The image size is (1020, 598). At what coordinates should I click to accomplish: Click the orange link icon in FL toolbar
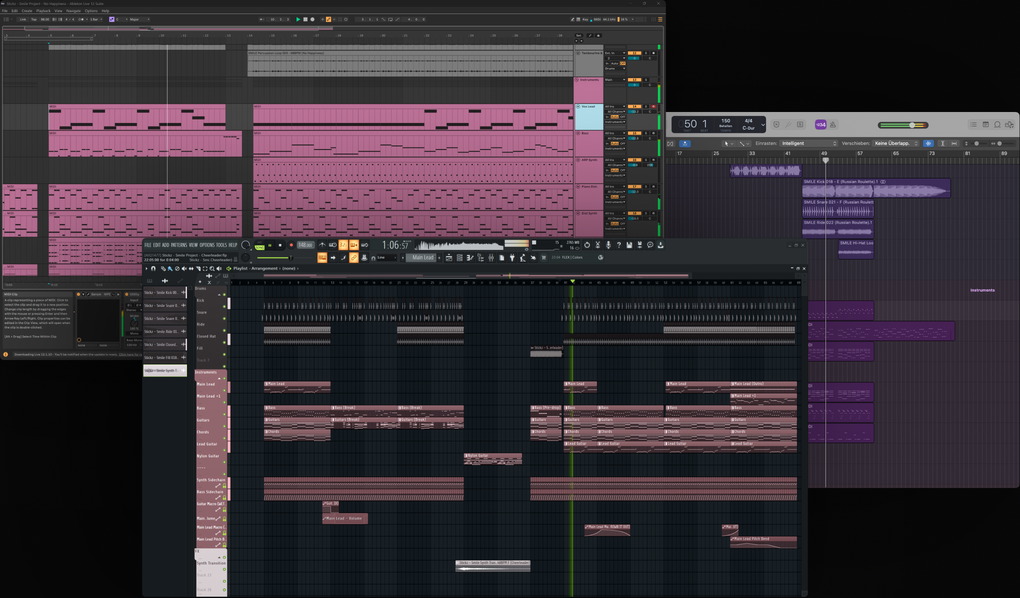coord(353,258)
